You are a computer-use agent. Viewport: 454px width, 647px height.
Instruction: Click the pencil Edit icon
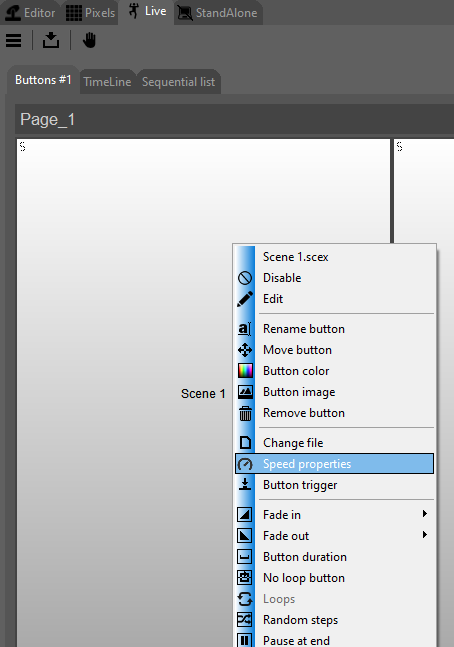245,299
